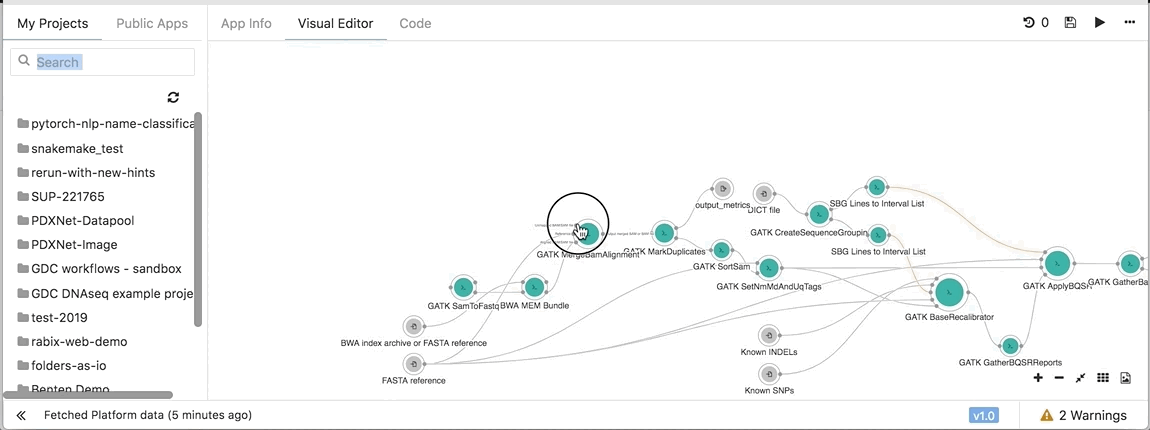Open the Code tab
This screenshot has width=1150, height=430.
[415, 23]
